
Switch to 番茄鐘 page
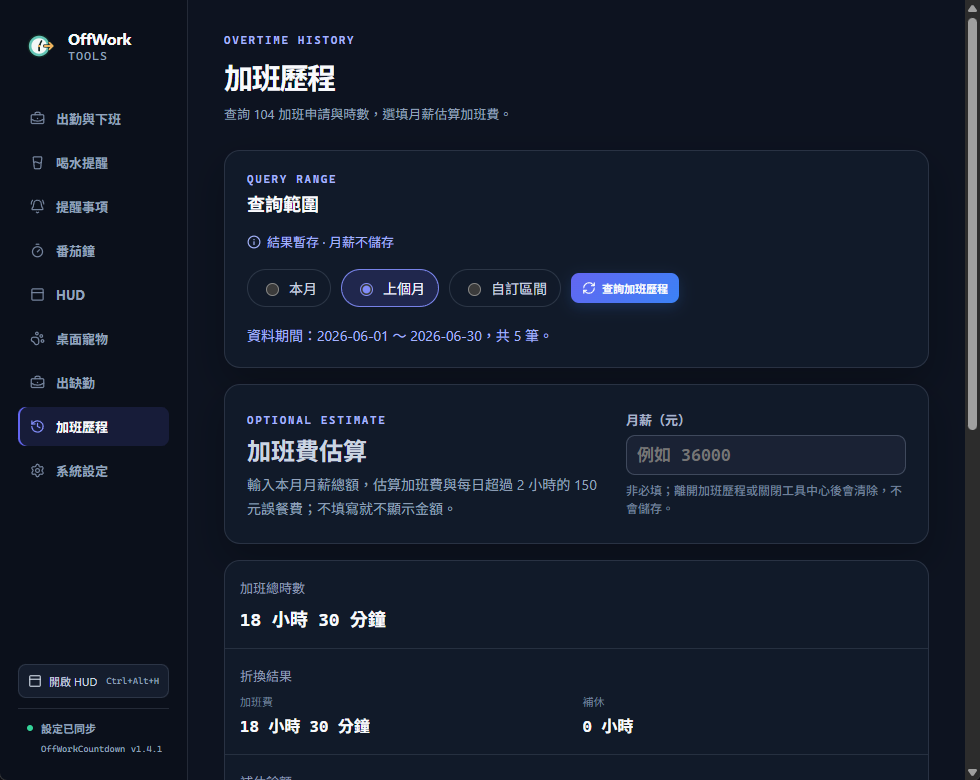point(94,251)
